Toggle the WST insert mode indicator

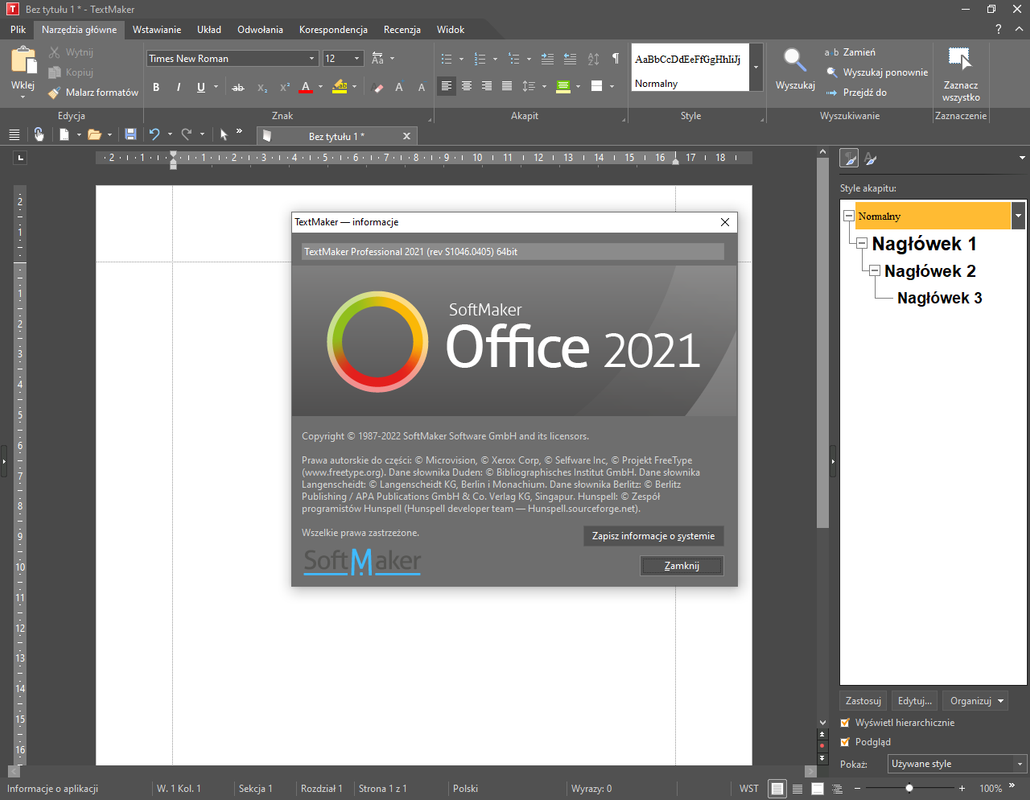748,789
